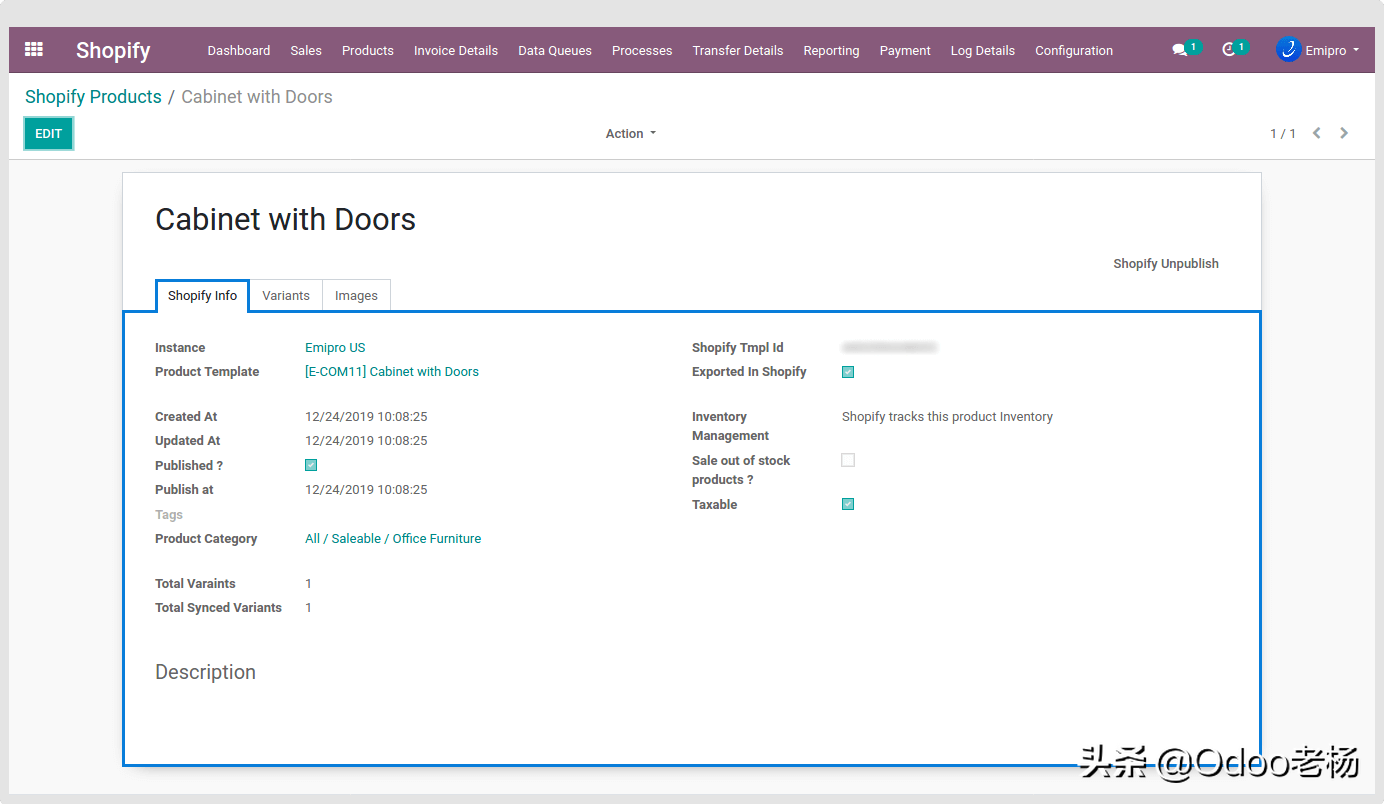Click 'Shopify tracks this product Inventory' text
The height and width of the screenshot is (804, 1384).
click(947, 417)
